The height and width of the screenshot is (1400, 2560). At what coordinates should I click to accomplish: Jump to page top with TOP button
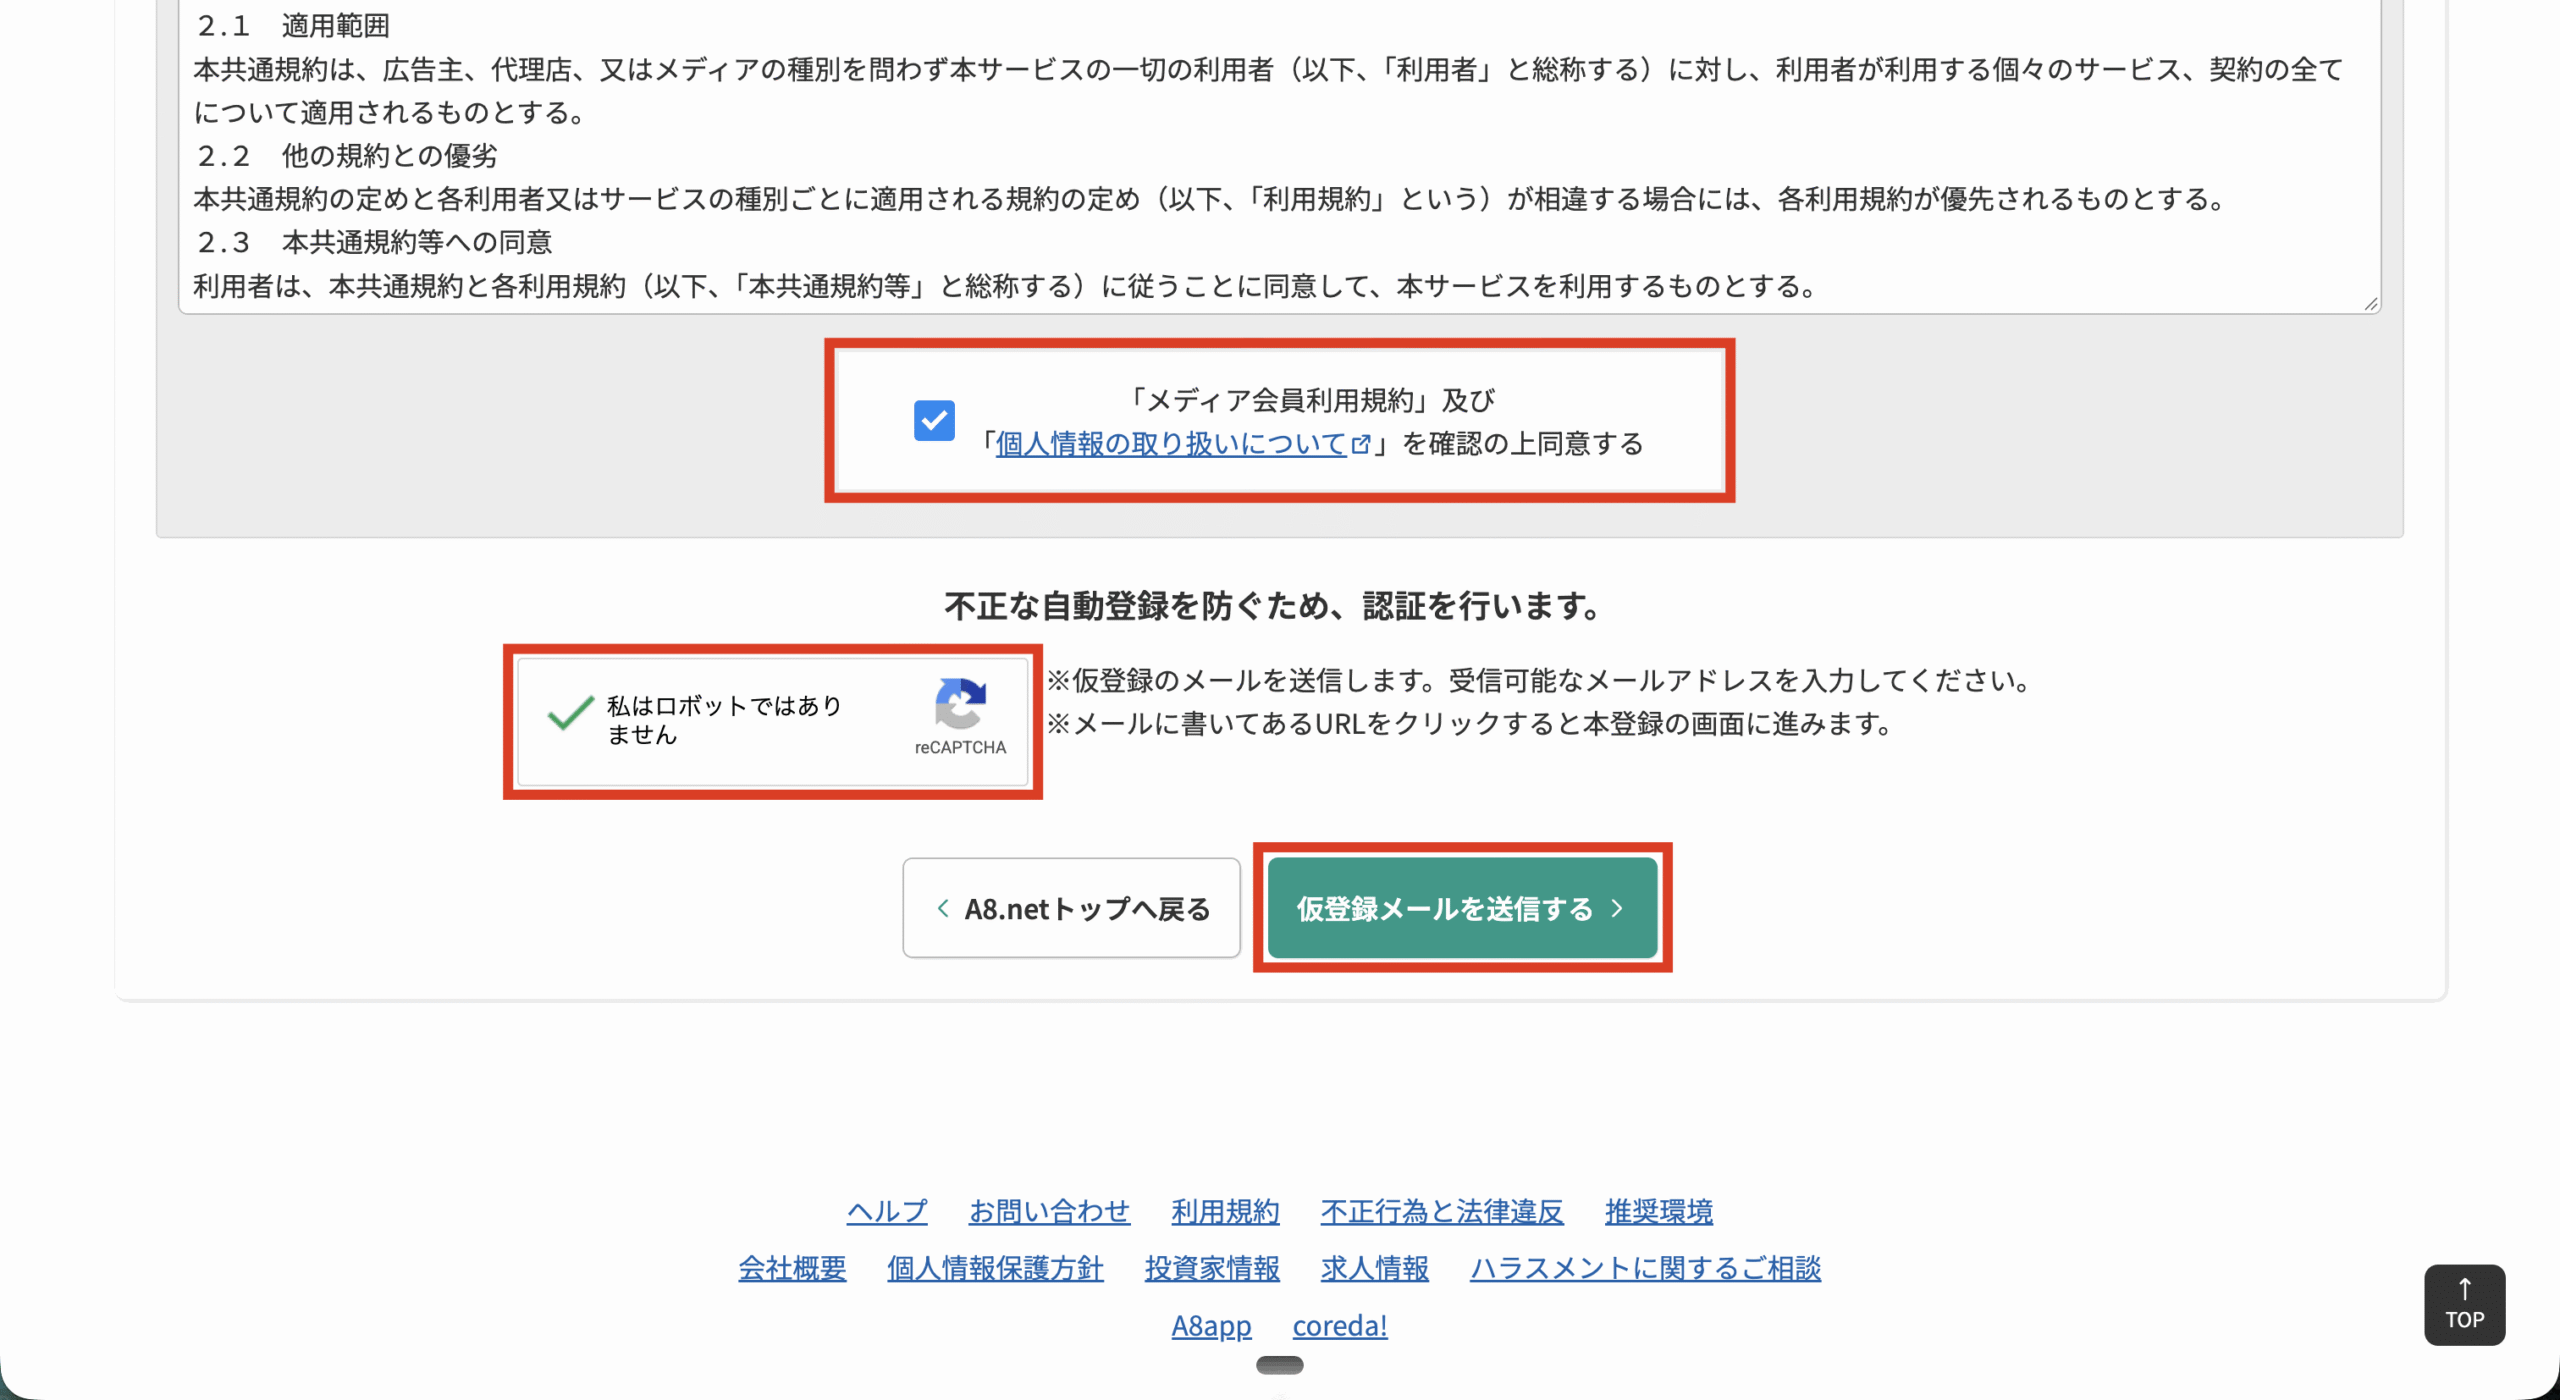pos(2464,1305)
